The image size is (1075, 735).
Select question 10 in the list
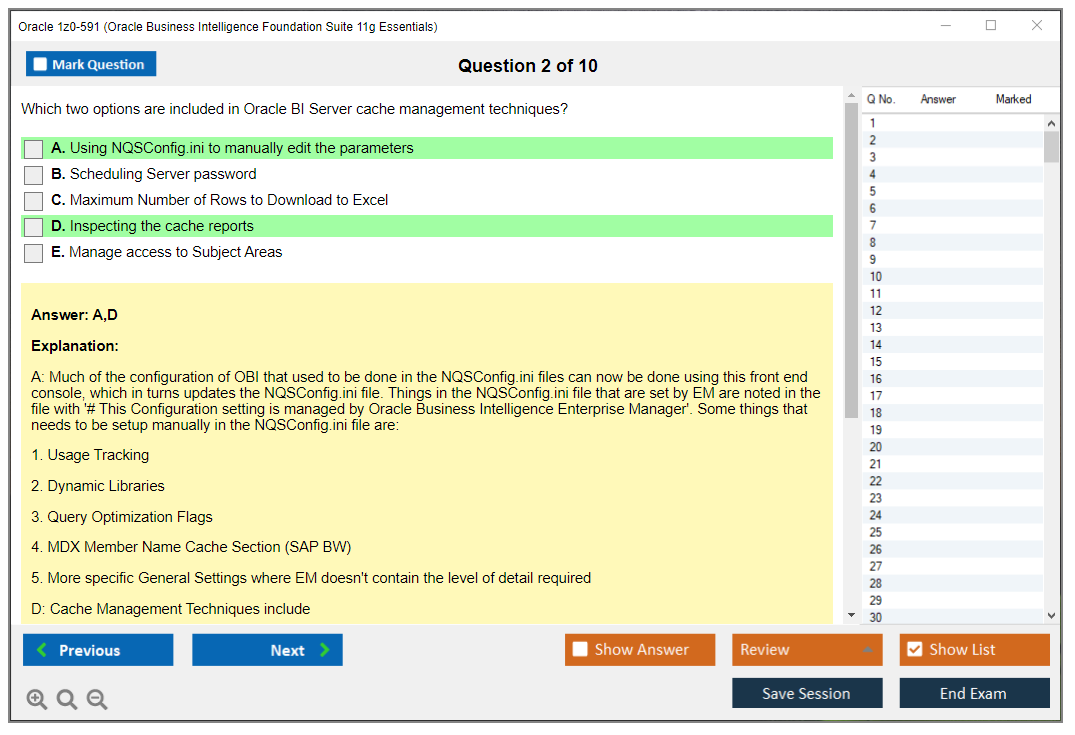coord(876,277)
